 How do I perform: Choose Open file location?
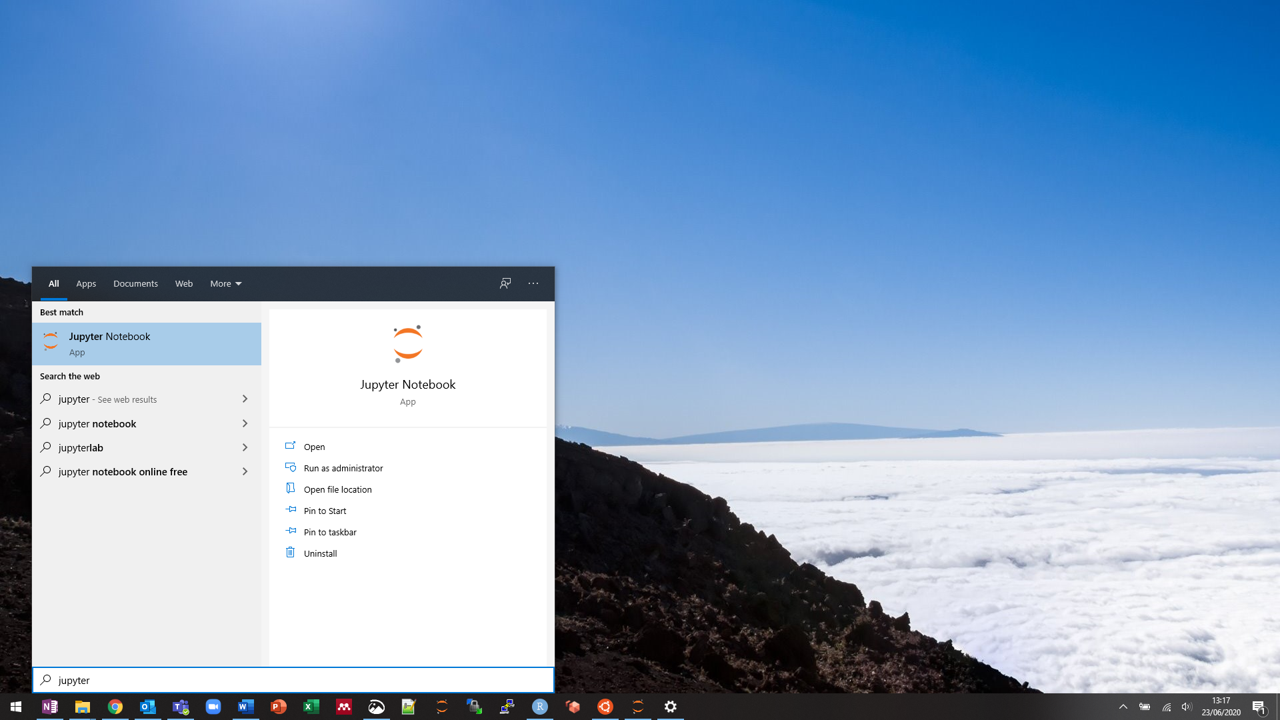(x=337, y=490)
